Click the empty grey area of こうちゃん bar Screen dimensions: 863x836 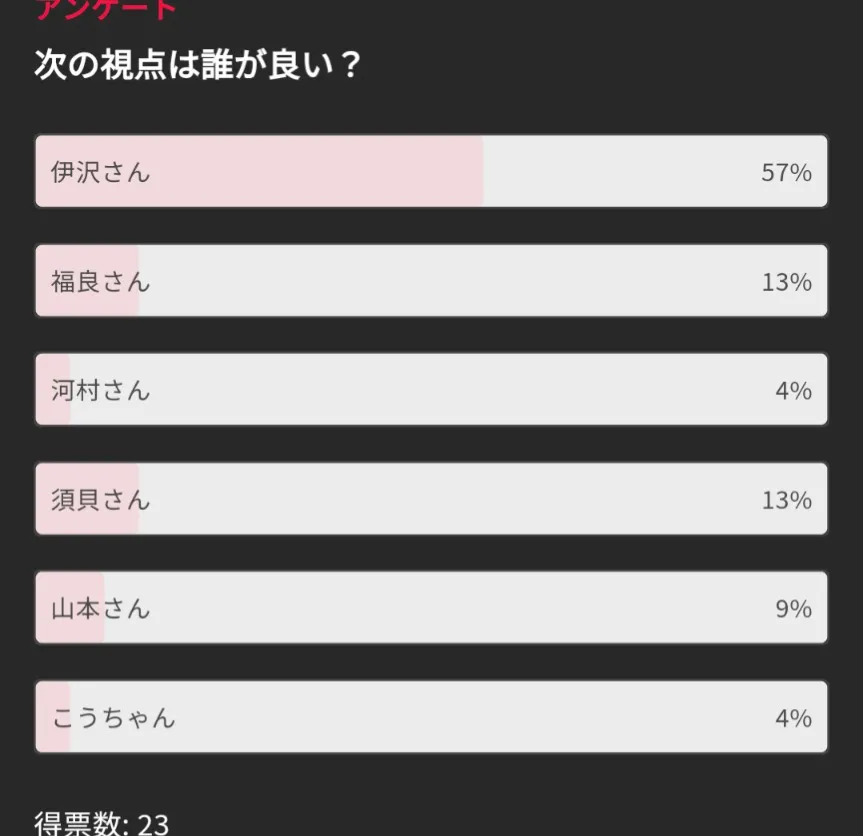click(x=450, y=718)
